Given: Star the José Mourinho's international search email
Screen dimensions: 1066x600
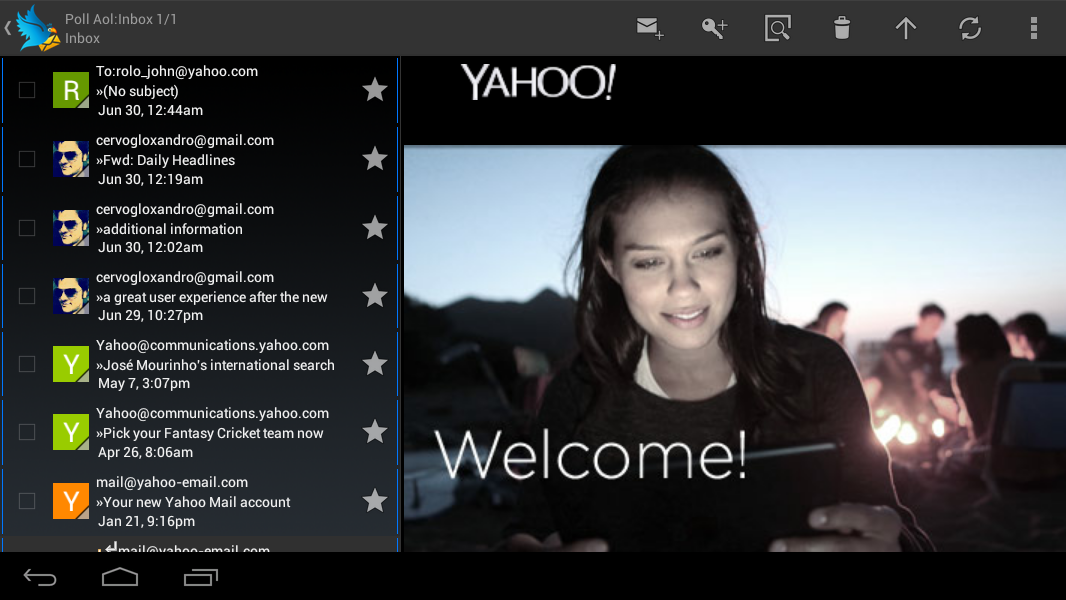Looking at the screenshot, I should (375, 364).
